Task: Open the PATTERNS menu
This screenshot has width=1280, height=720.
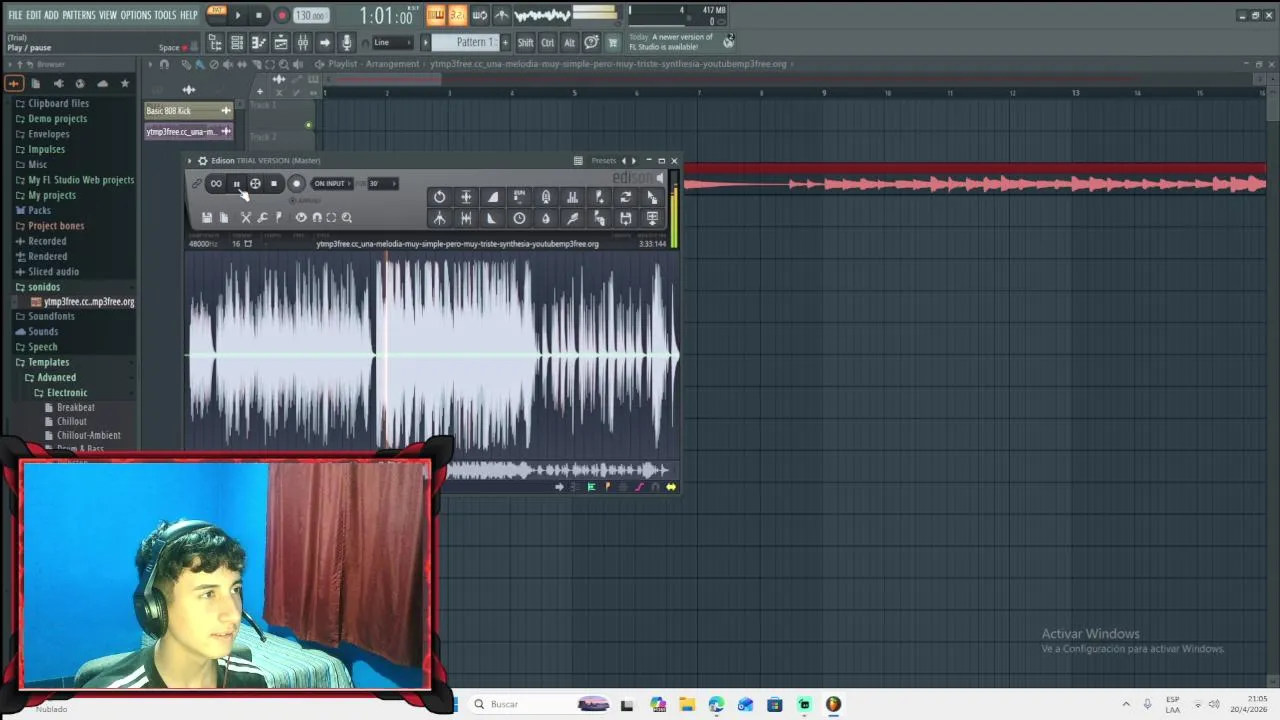Action: point(79,15)
